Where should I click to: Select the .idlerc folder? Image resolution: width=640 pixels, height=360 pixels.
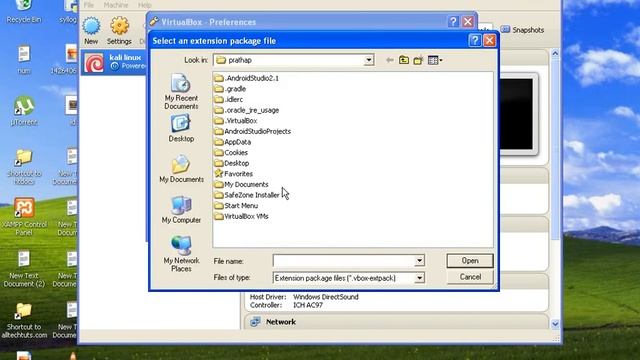(229, 99)
